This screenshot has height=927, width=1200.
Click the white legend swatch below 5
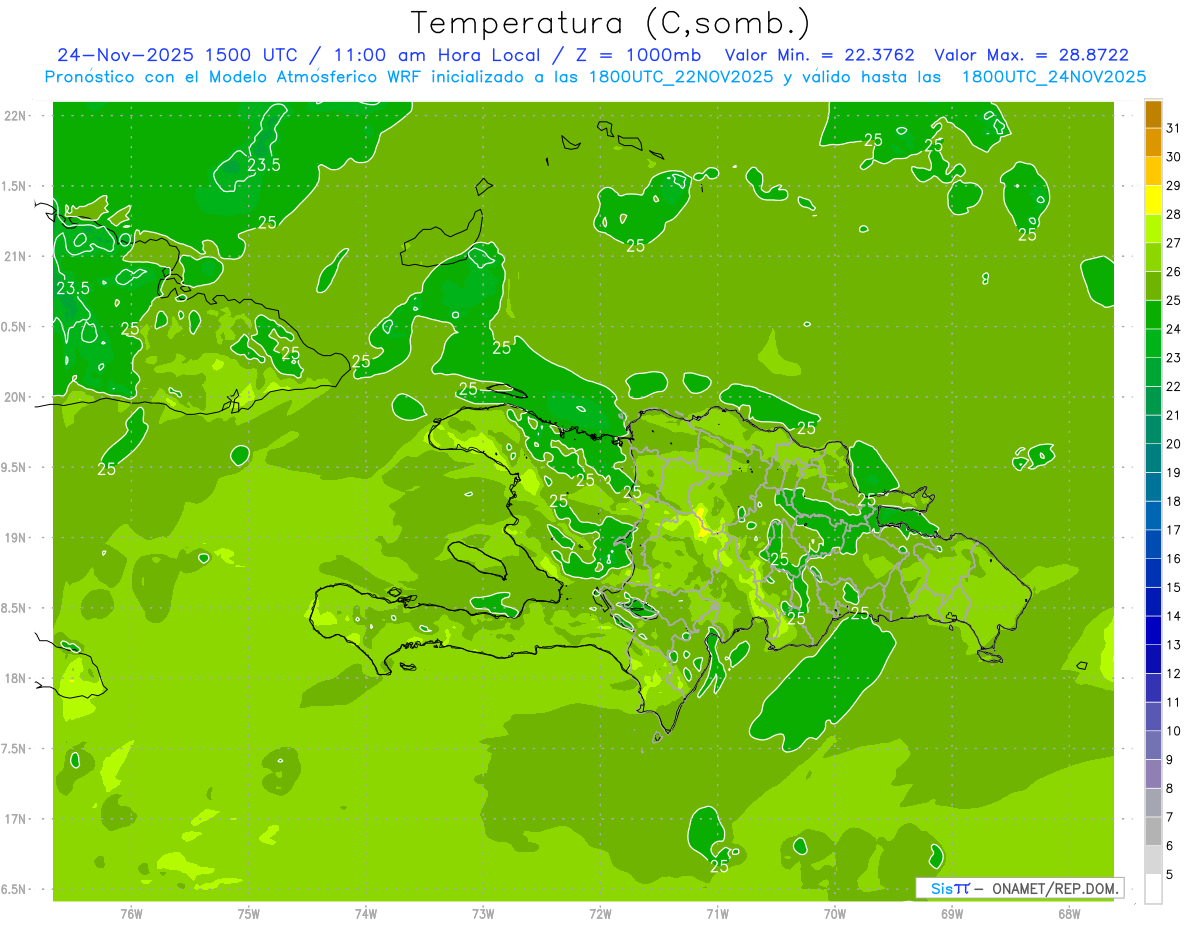pos(1154,889)
